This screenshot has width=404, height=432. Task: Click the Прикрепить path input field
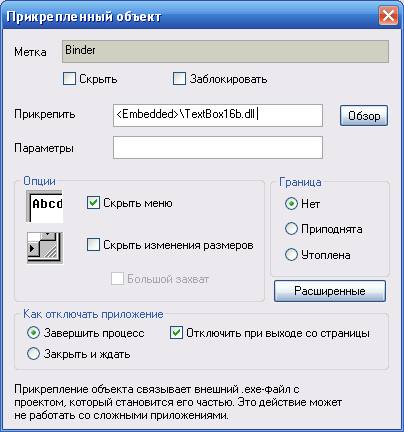pyautogui.click(x=218, y=115)
